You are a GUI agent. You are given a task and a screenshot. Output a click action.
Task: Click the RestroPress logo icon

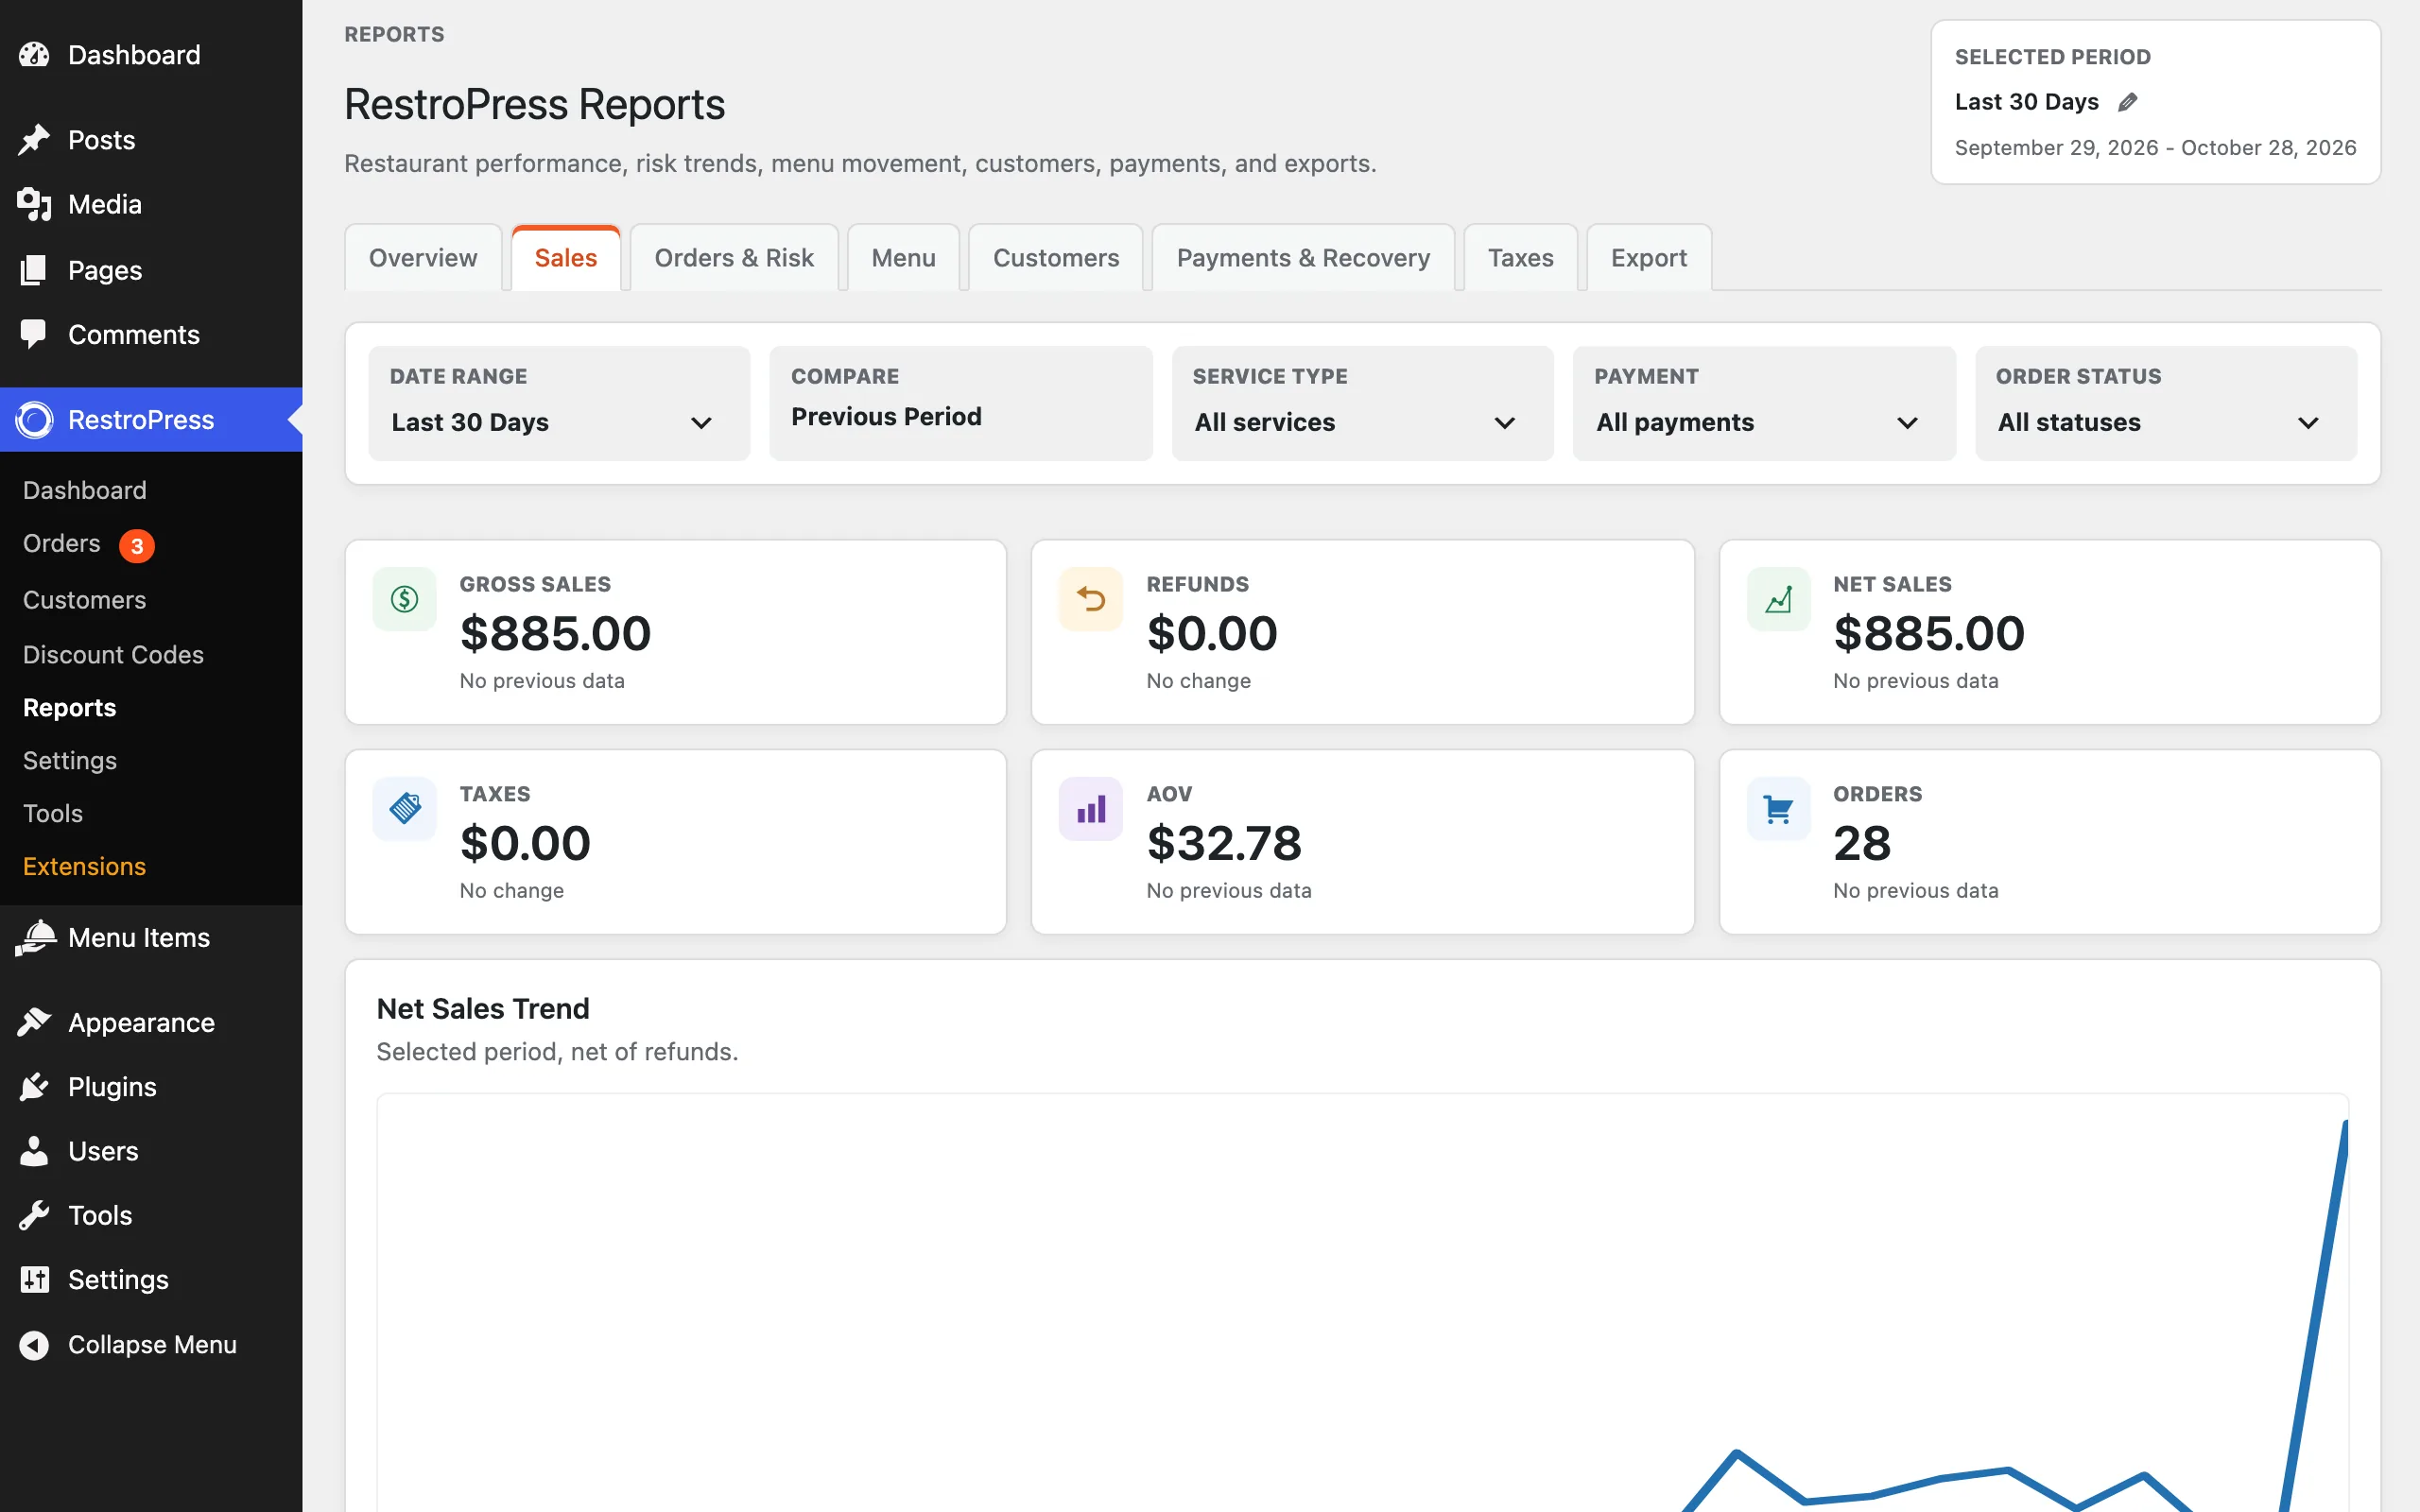(34, 420)
